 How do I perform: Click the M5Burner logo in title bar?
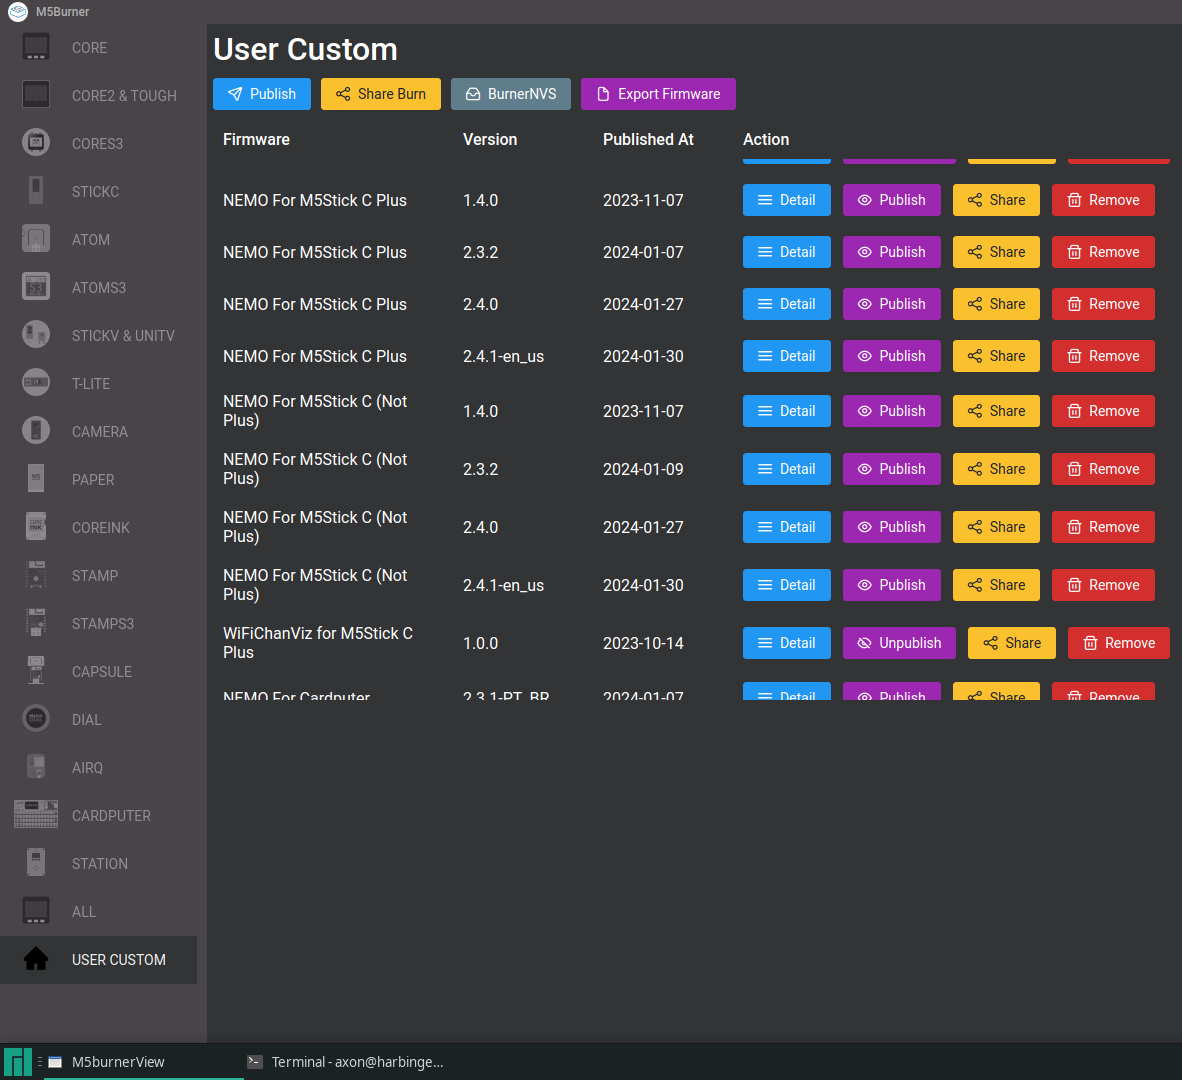17,11
